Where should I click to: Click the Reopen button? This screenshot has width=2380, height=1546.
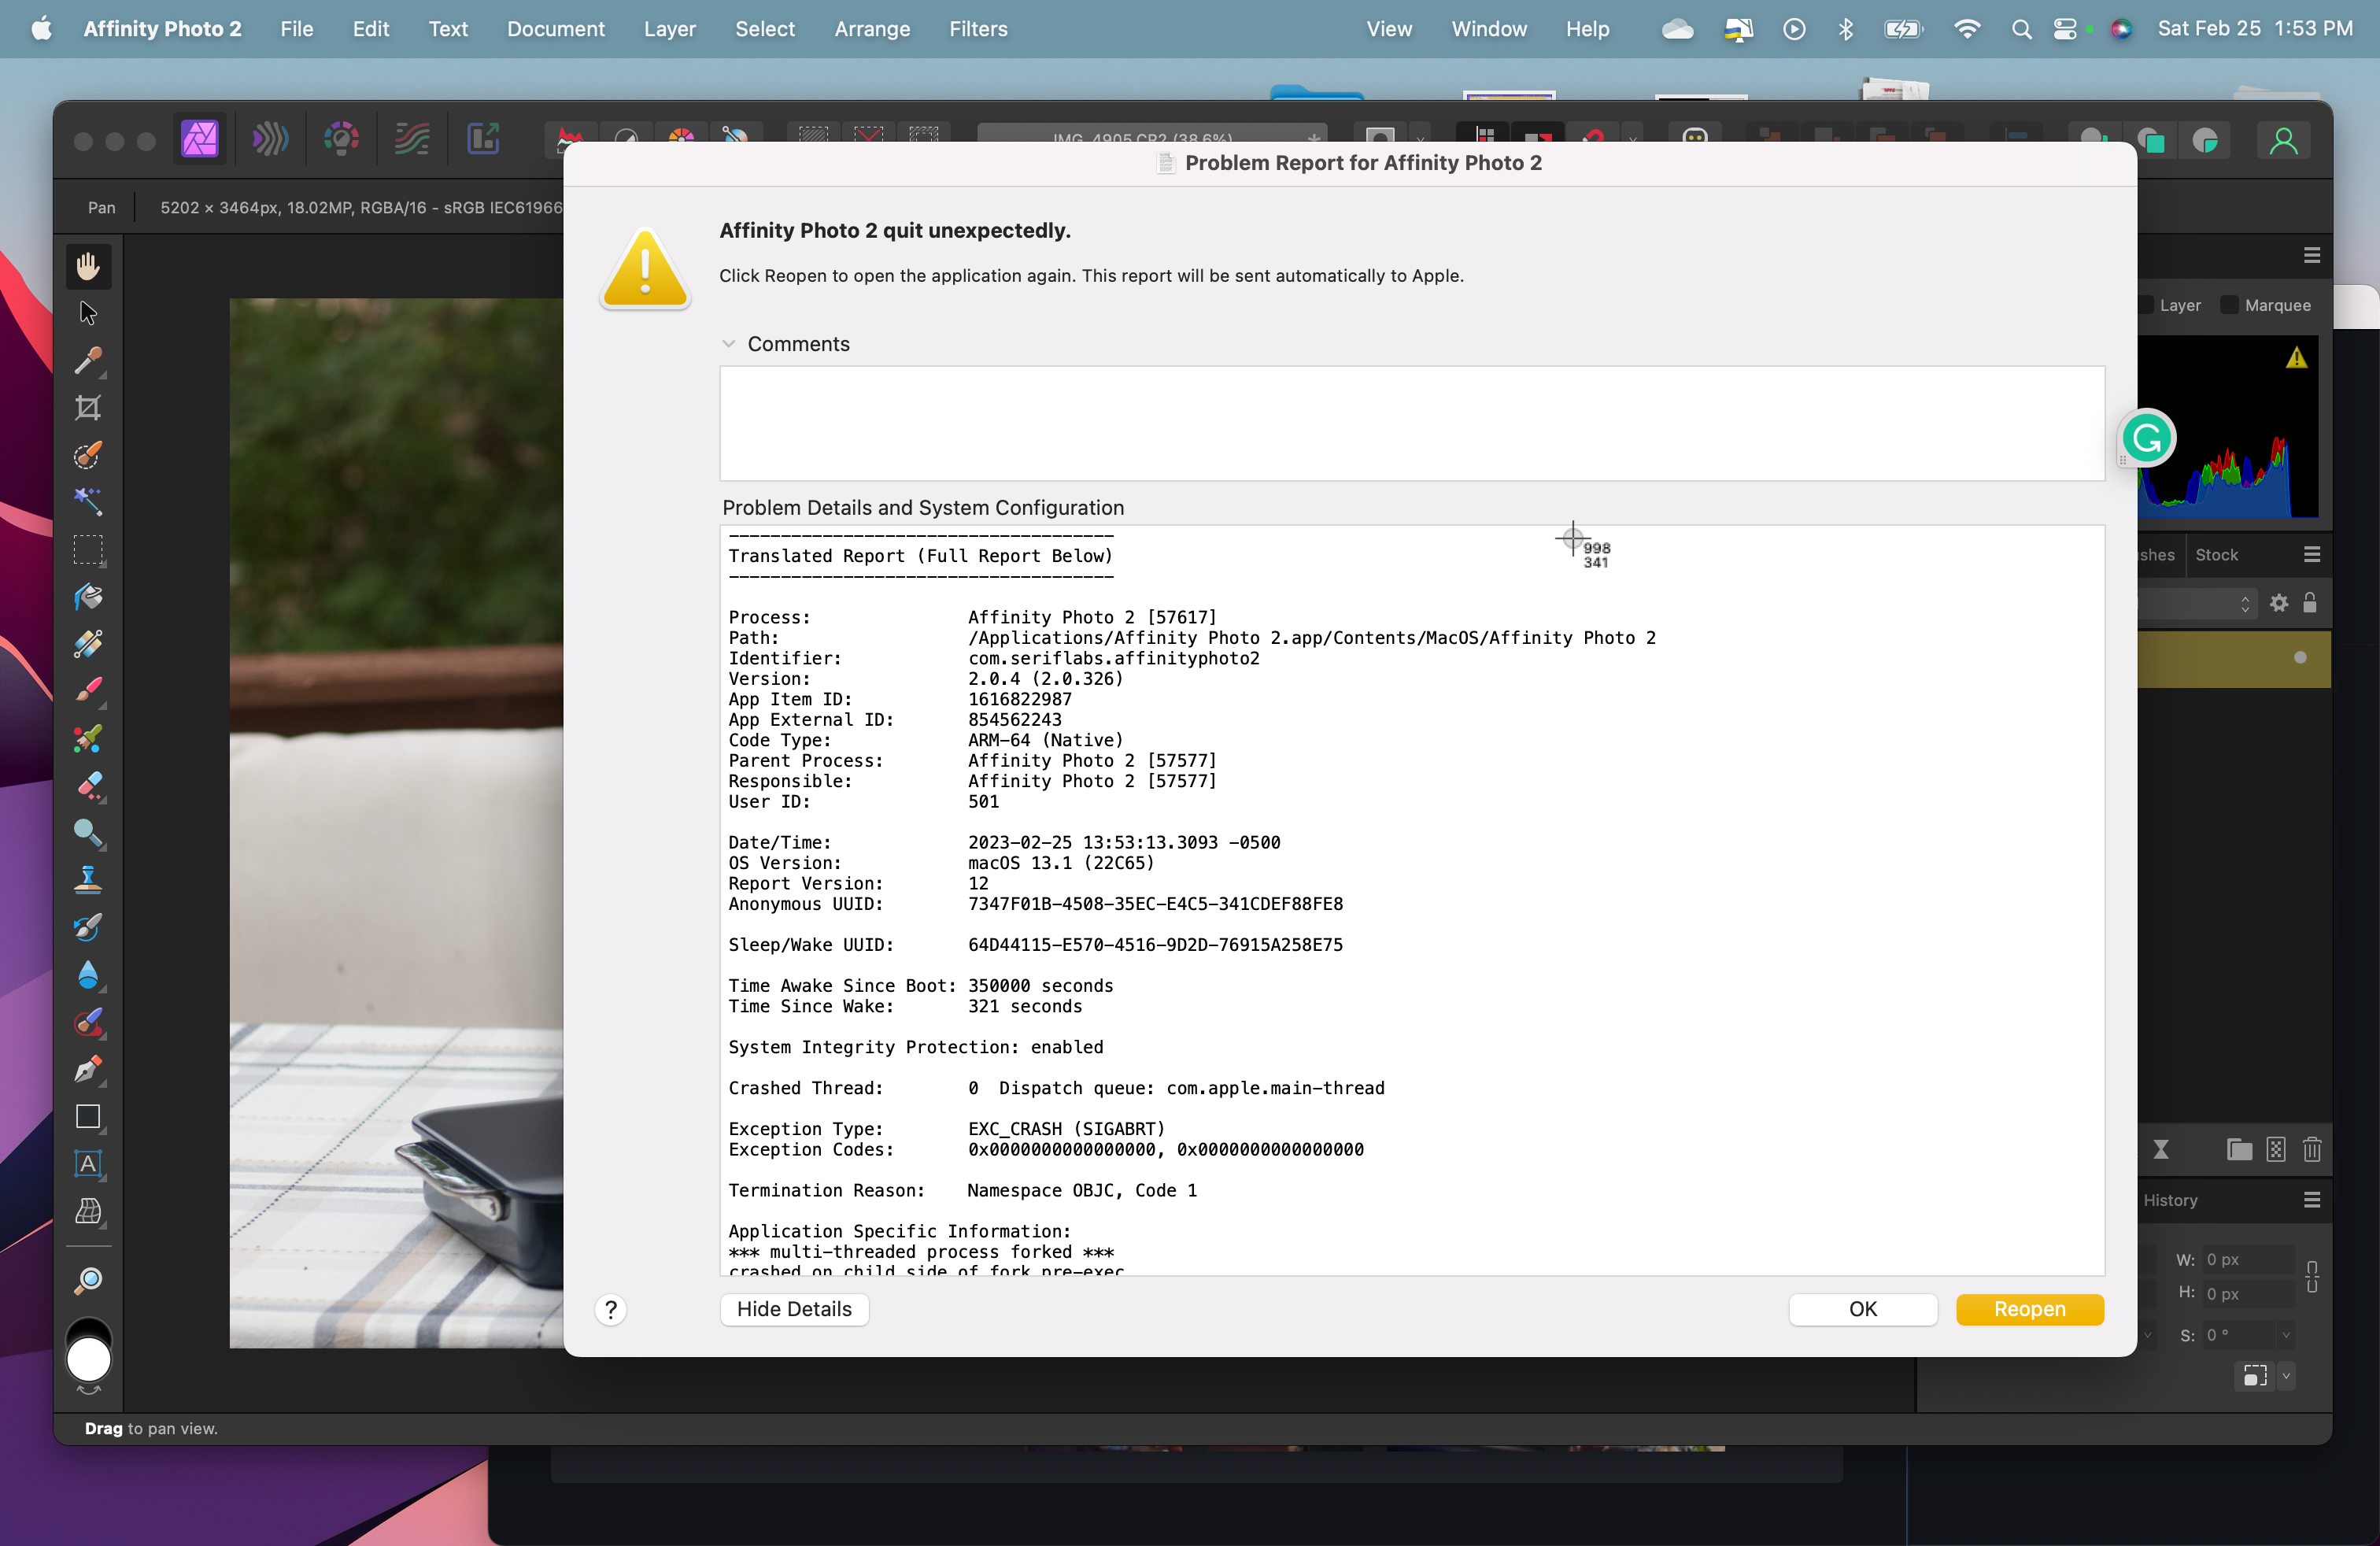point(2029,1309)
